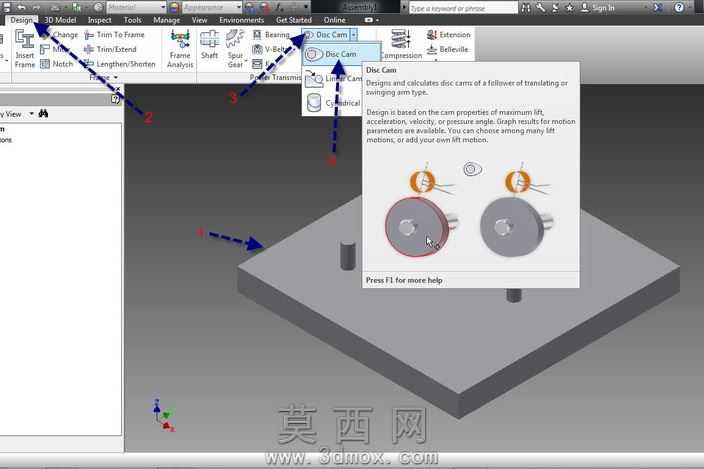
Task: Click the browser panel help icon
Action: point(115,99)
